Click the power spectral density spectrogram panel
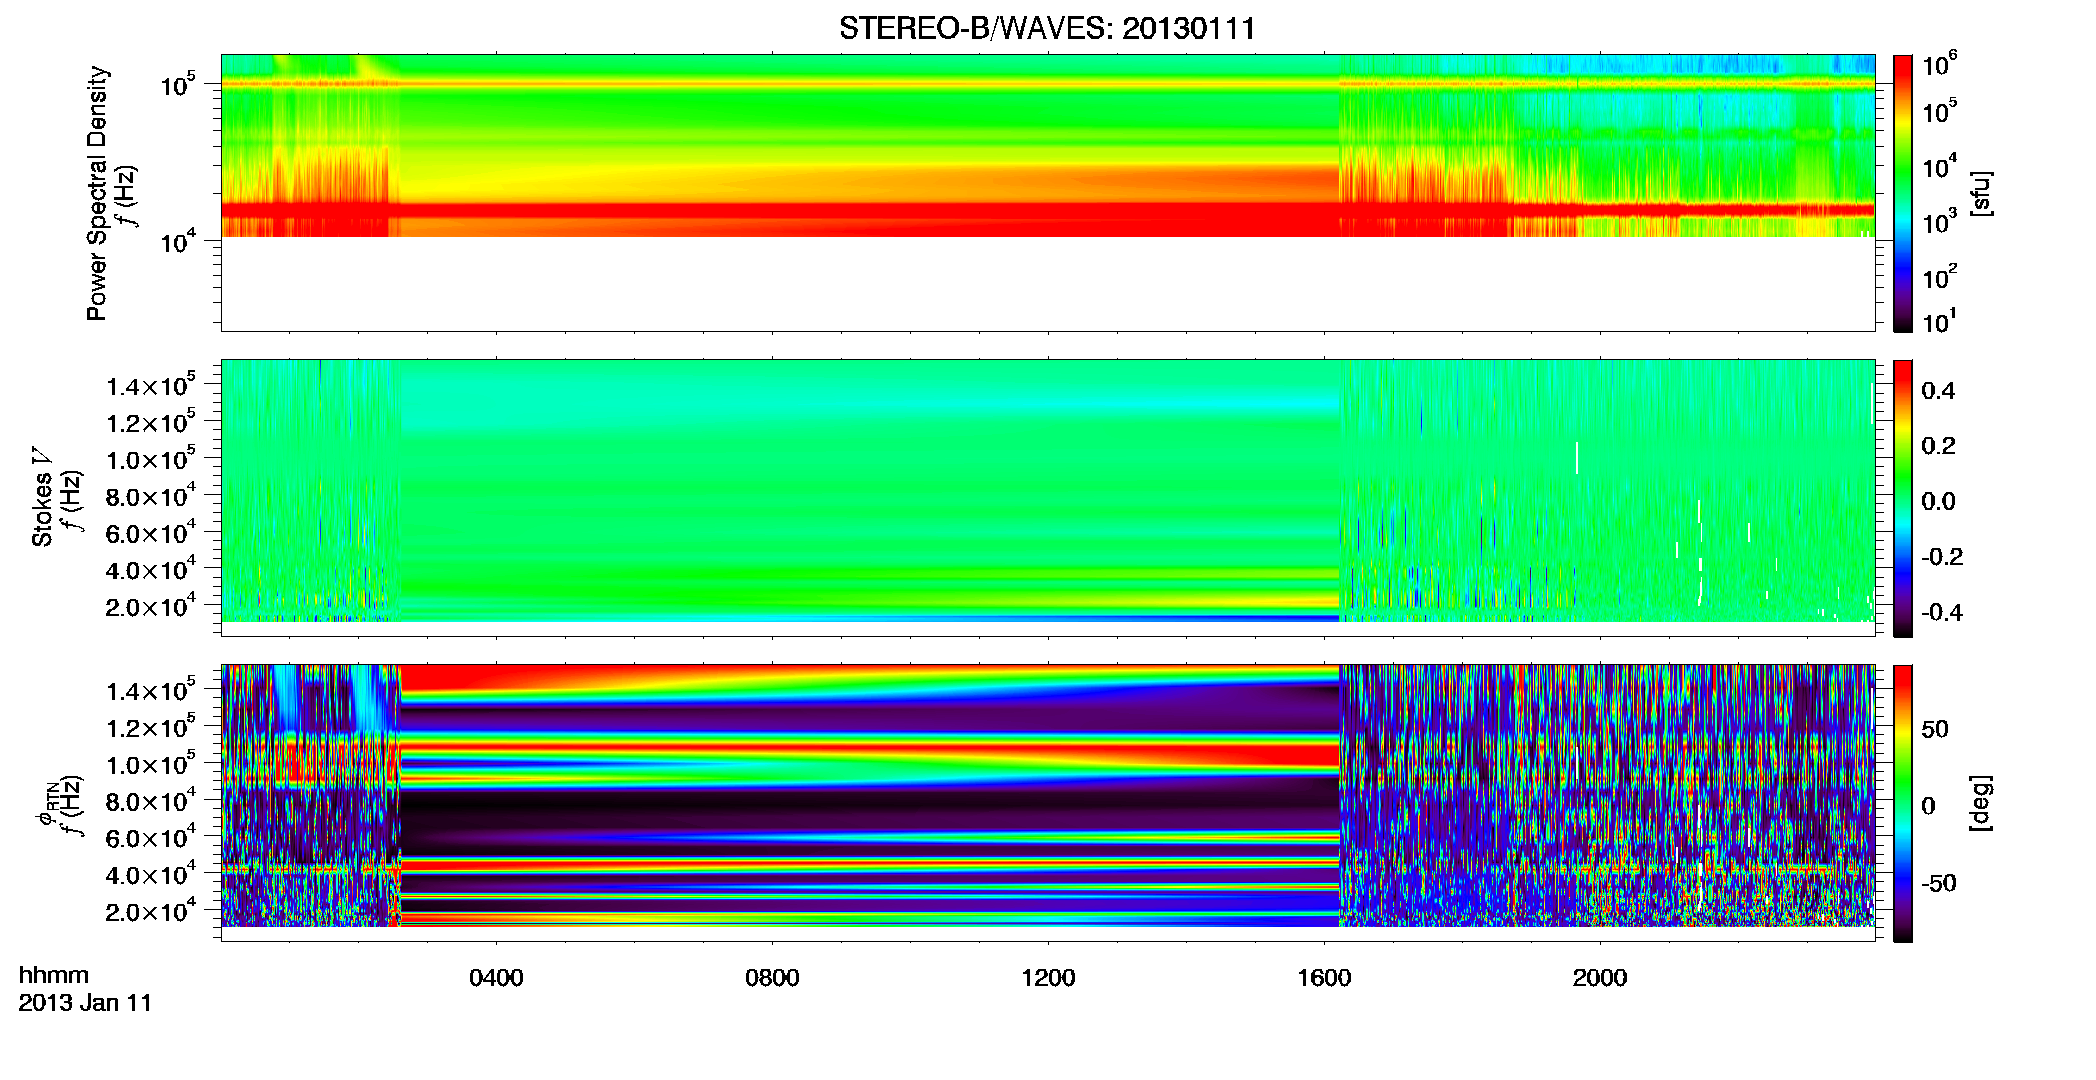Screen dimensions: 2096x1080 click(x=1048, y=193)
